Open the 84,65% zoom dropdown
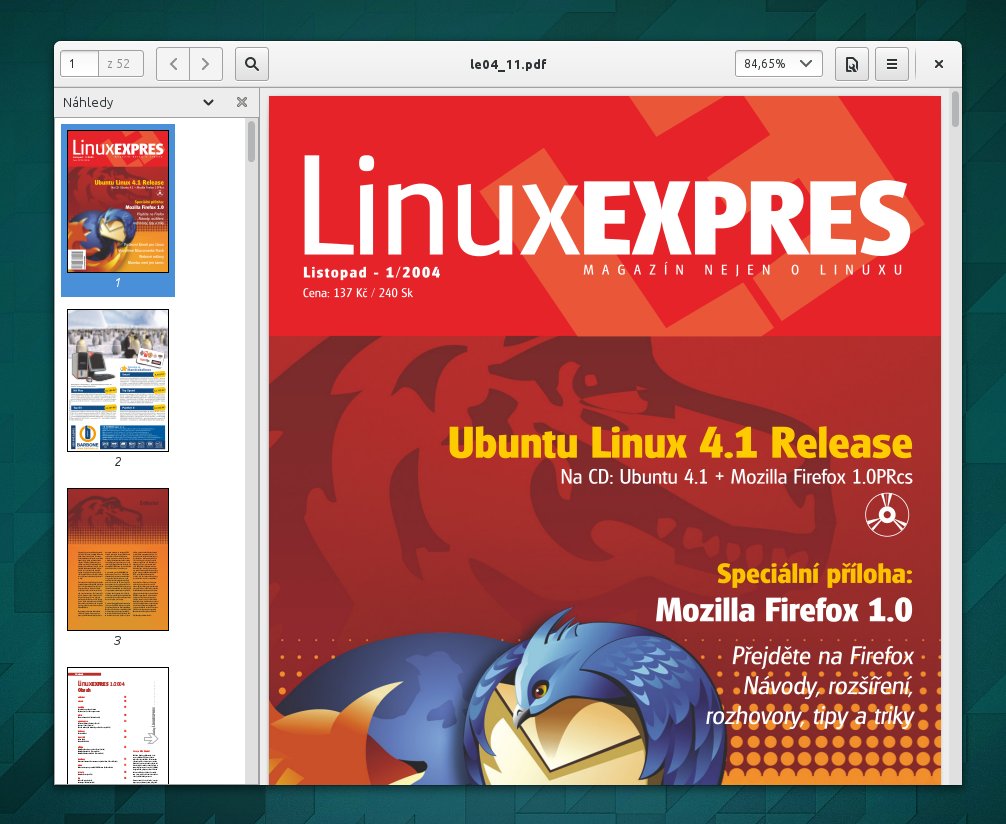 pyautogui.click(x=779, y=64)
